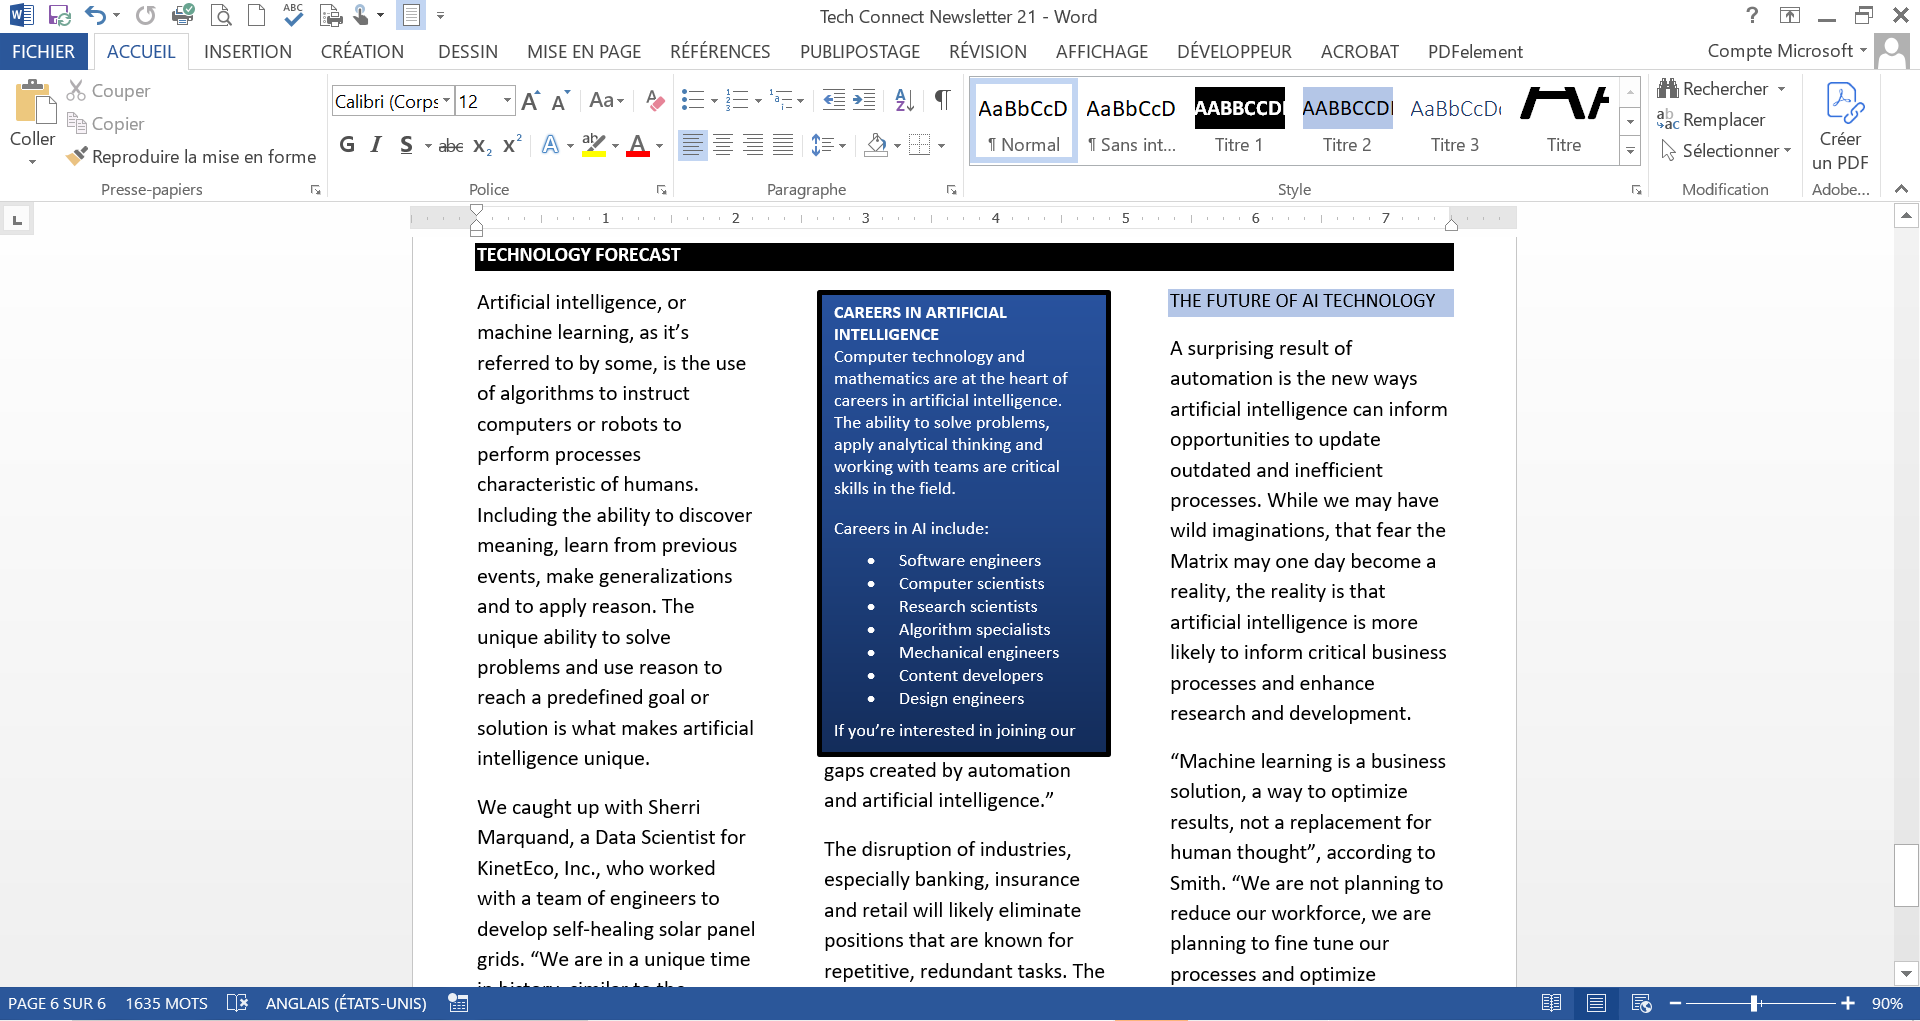Click the decrease indent icon
Screen dimensions: 1920x1021
(833, 100)
